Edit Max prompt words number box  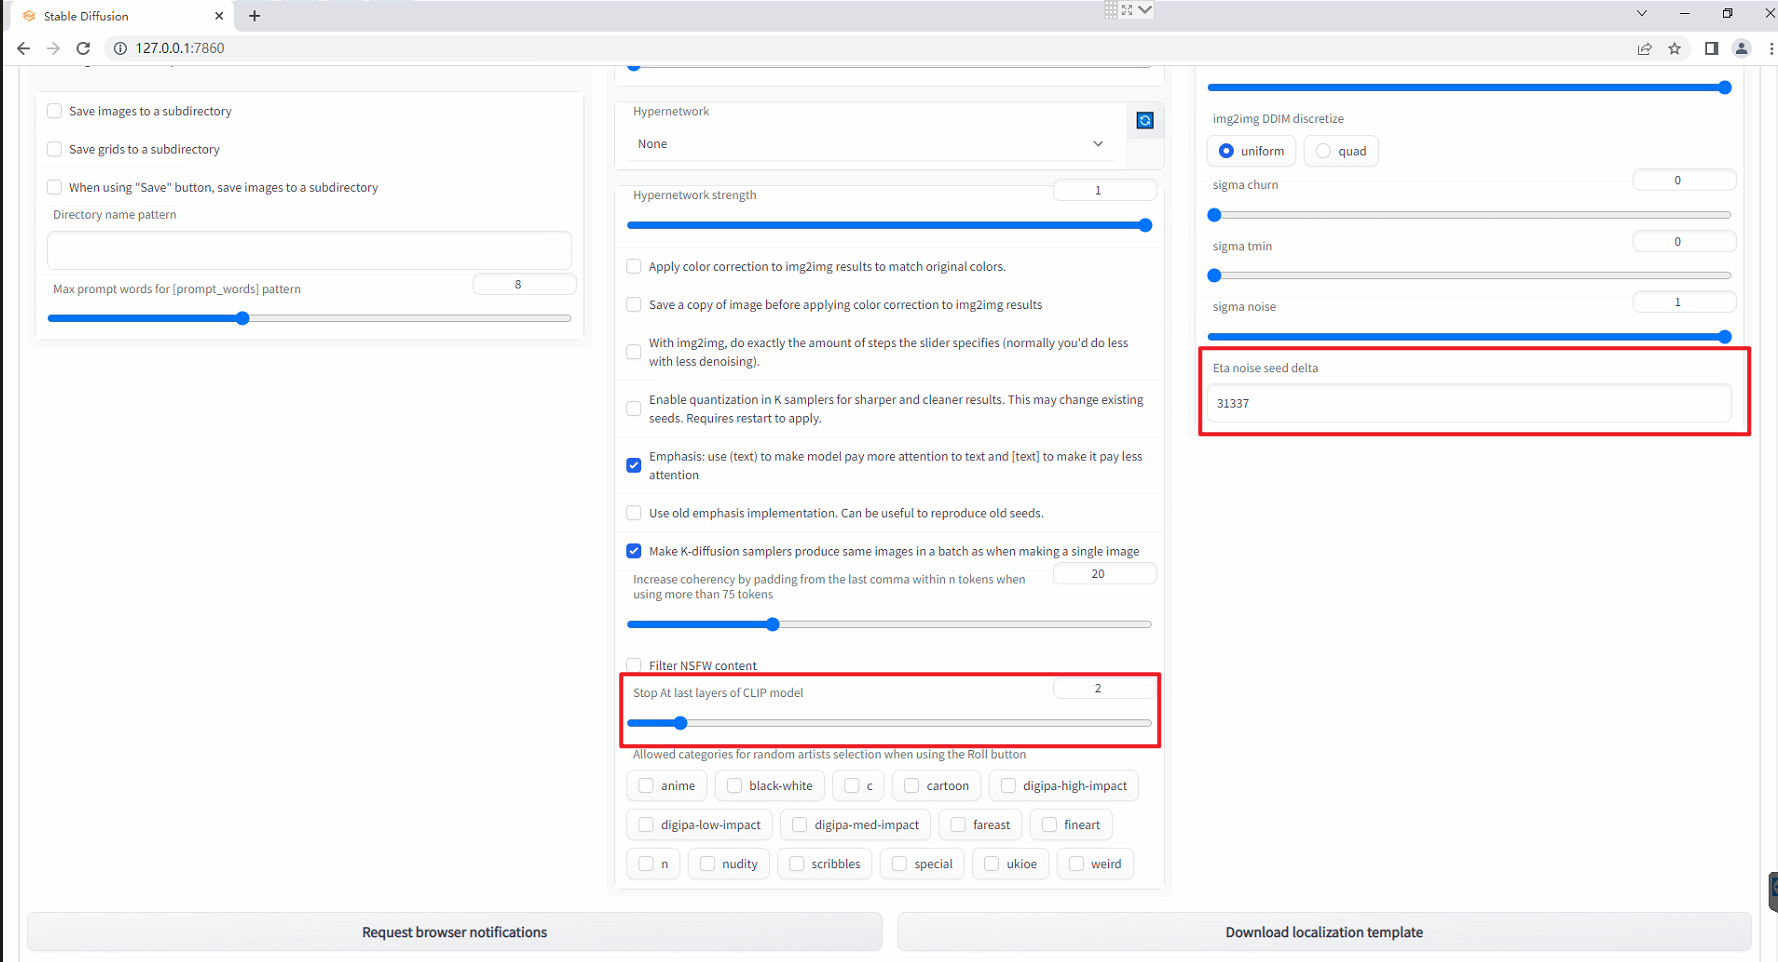click(524, 284)
